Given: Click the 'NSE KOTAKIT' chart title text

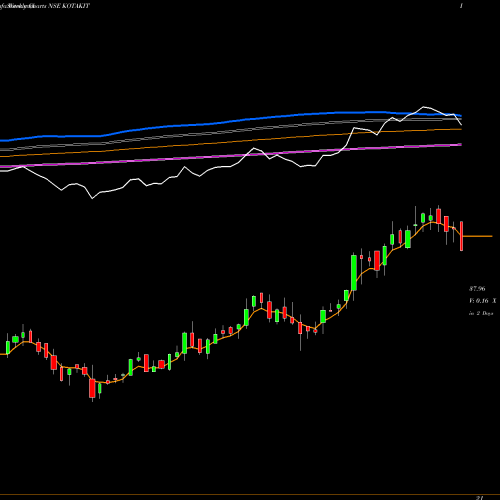Looking at the screenshot, I should tap(69, 6).
